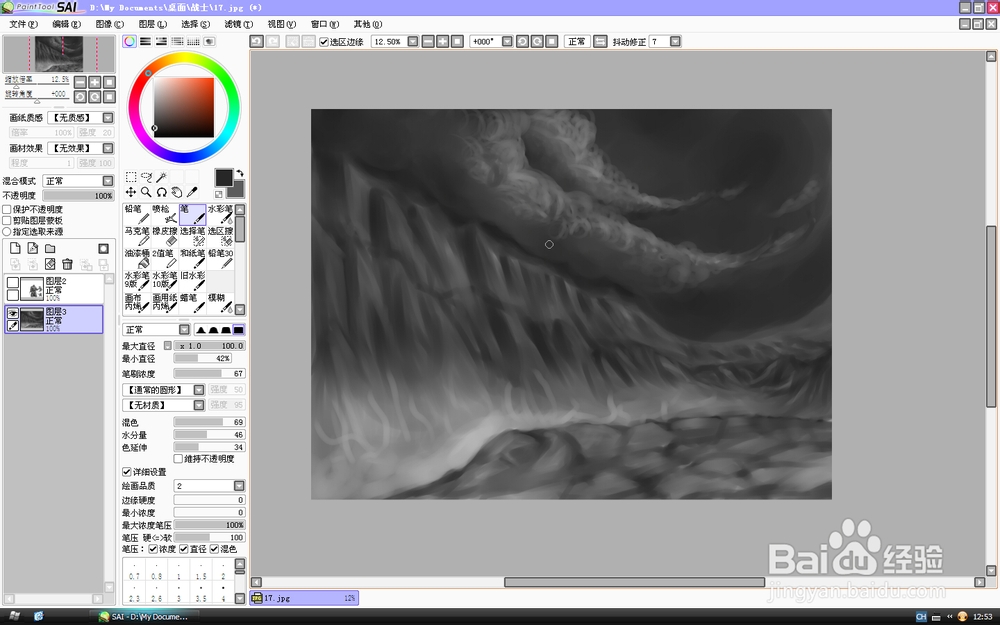Create a new linework layer

pos(33,248)
